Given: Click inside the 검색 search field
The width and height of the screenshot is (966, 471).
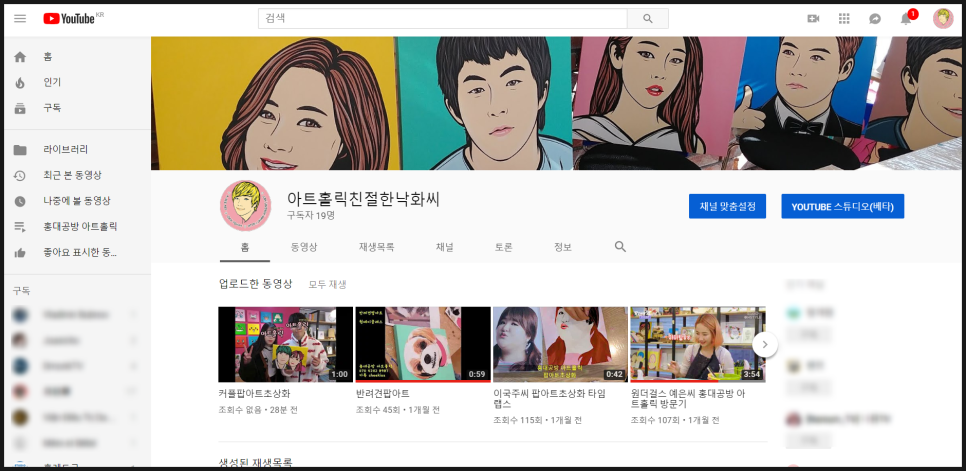Looking at the screenshot, I should pos(442,18).
